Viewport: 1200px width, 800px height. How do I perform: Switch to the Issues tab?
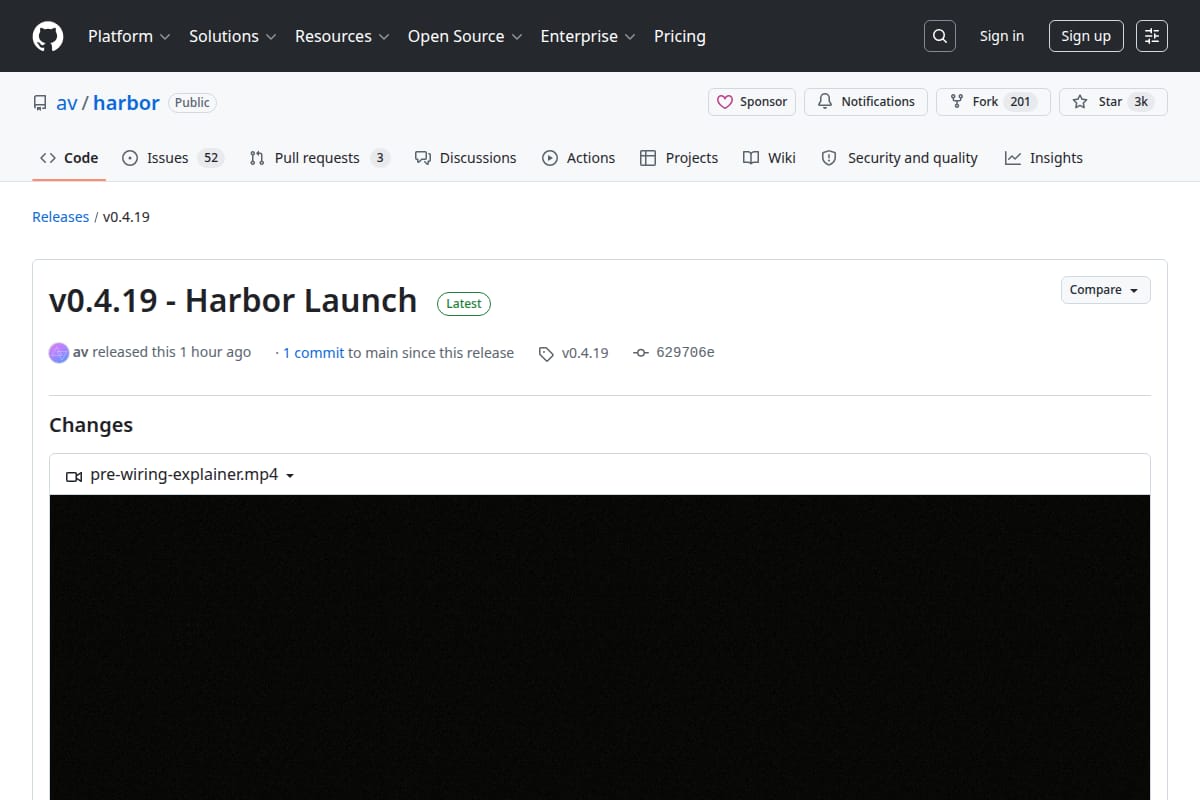[x=171, y=158]
